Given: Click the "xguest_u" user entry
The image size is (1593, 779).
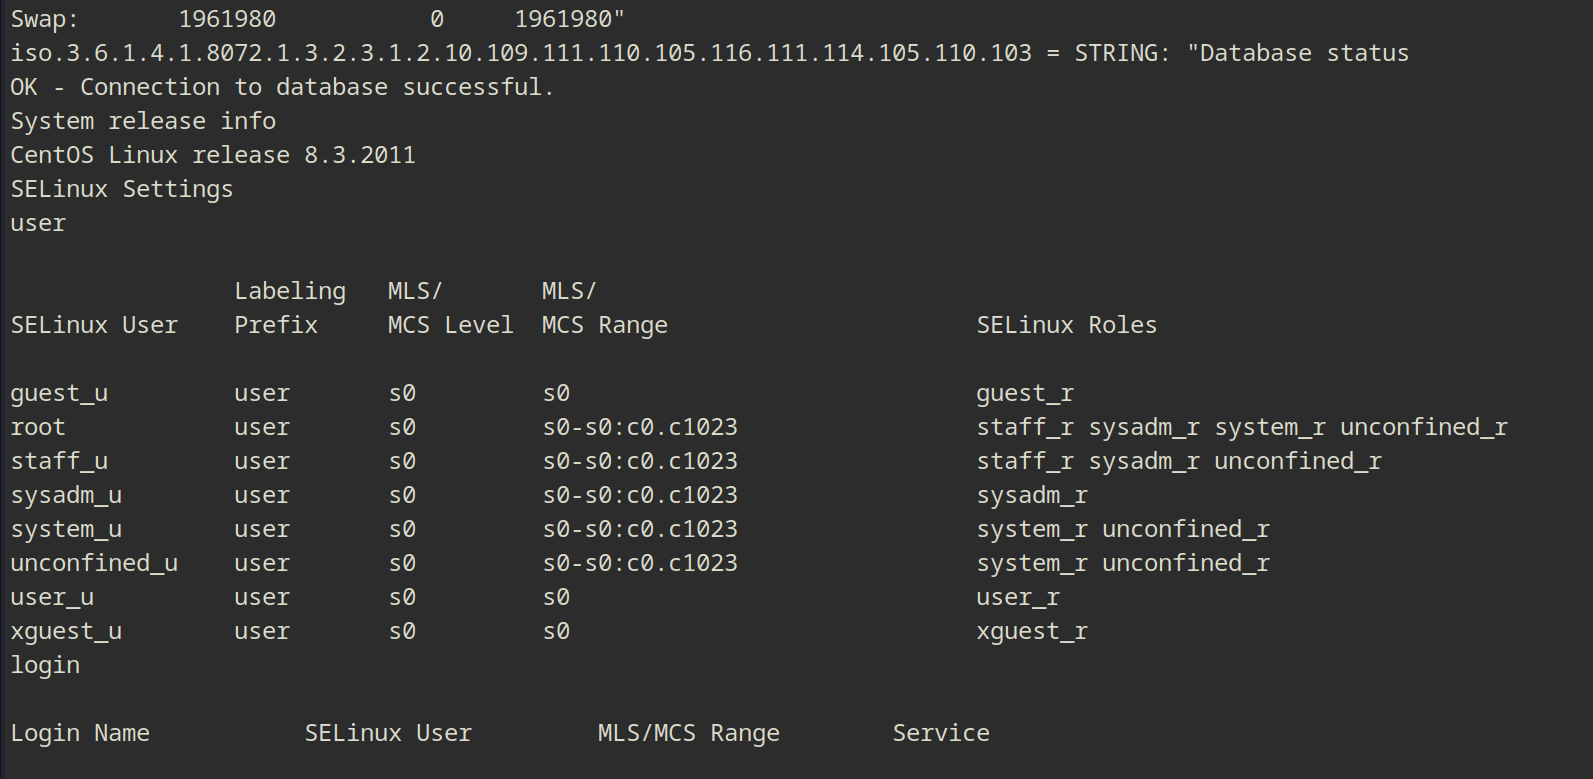Looking at the screenshot, I should [66, 631].
